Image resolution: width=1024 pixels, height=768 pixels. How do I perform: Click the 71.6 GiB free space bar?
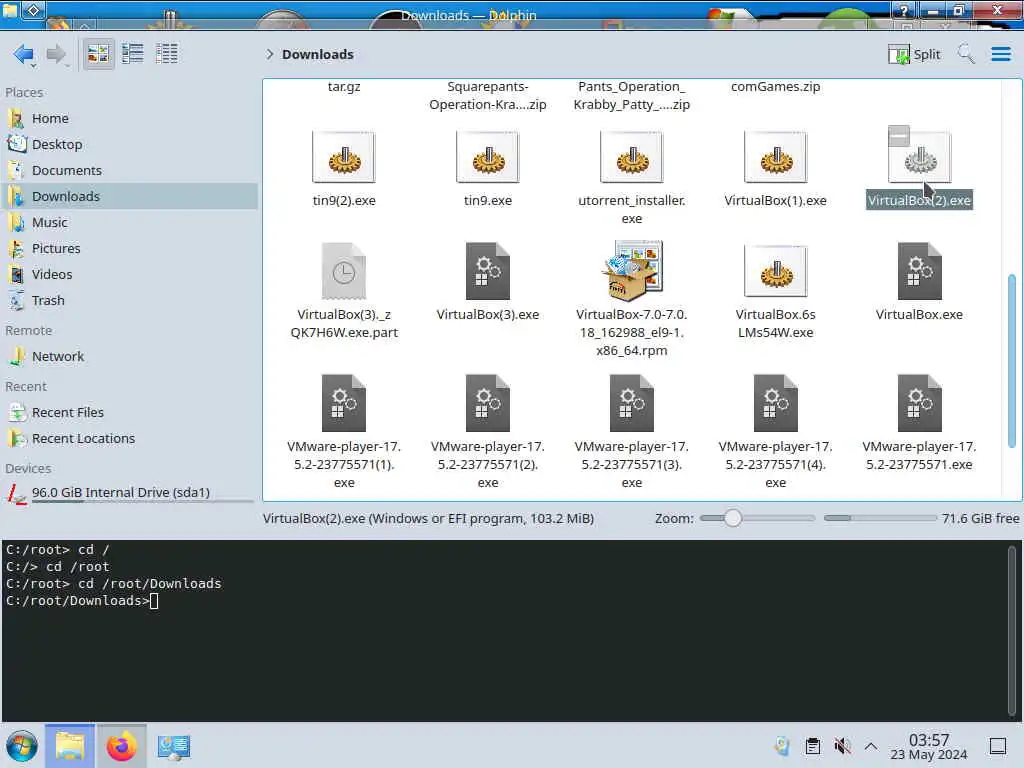pyautogui.click(x=879, y=518)
